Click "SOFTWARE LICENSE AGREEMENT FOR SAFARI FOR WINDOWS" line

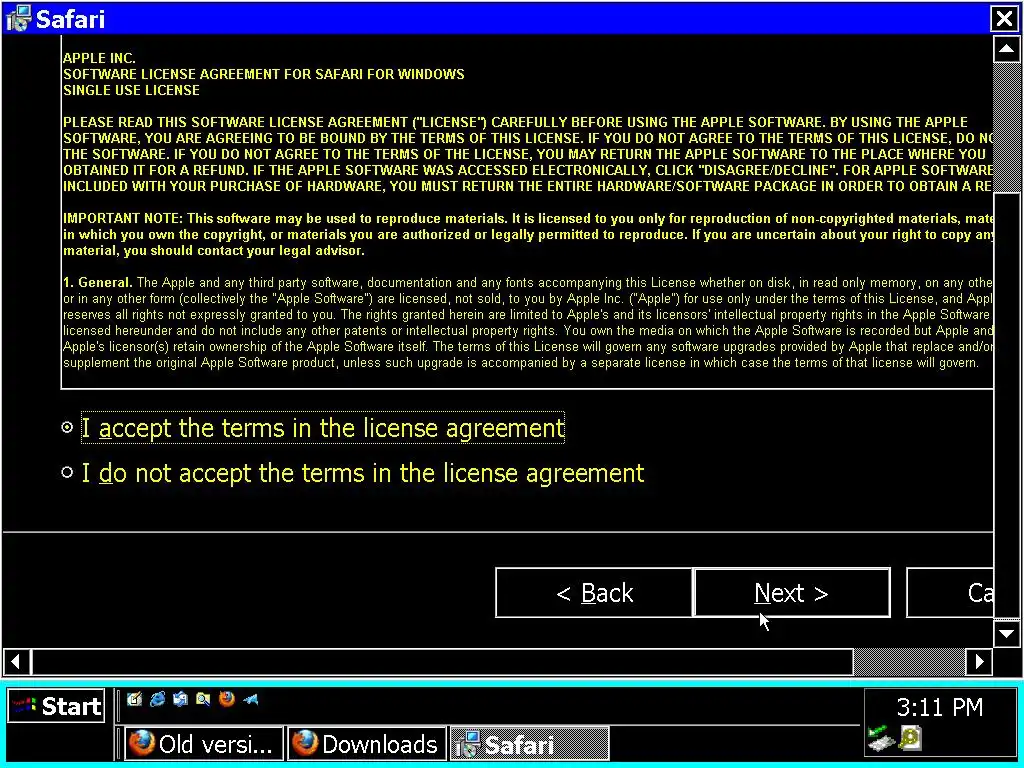[264, 74]
